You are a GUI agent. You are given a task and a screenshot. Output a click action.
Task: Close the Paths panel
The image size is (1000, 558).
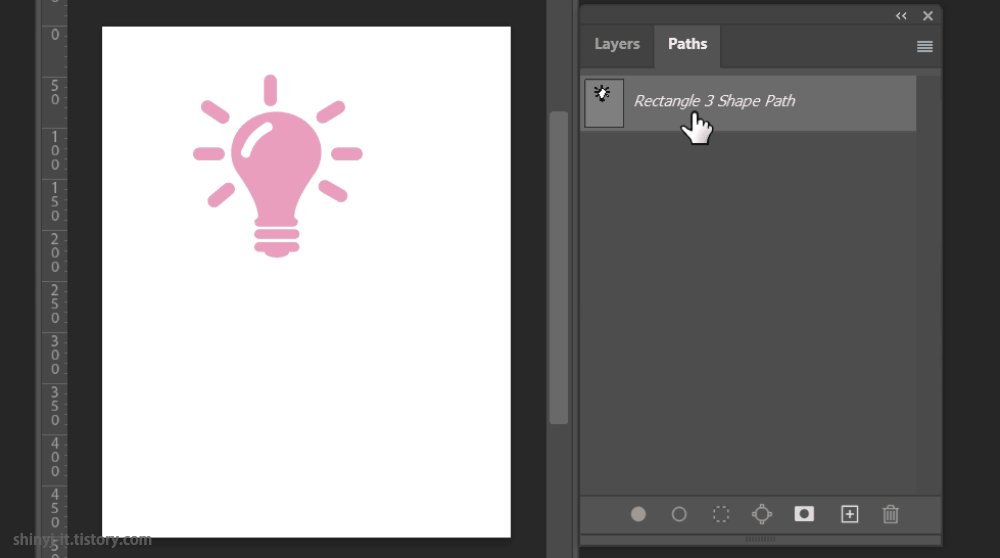point(928,16)
